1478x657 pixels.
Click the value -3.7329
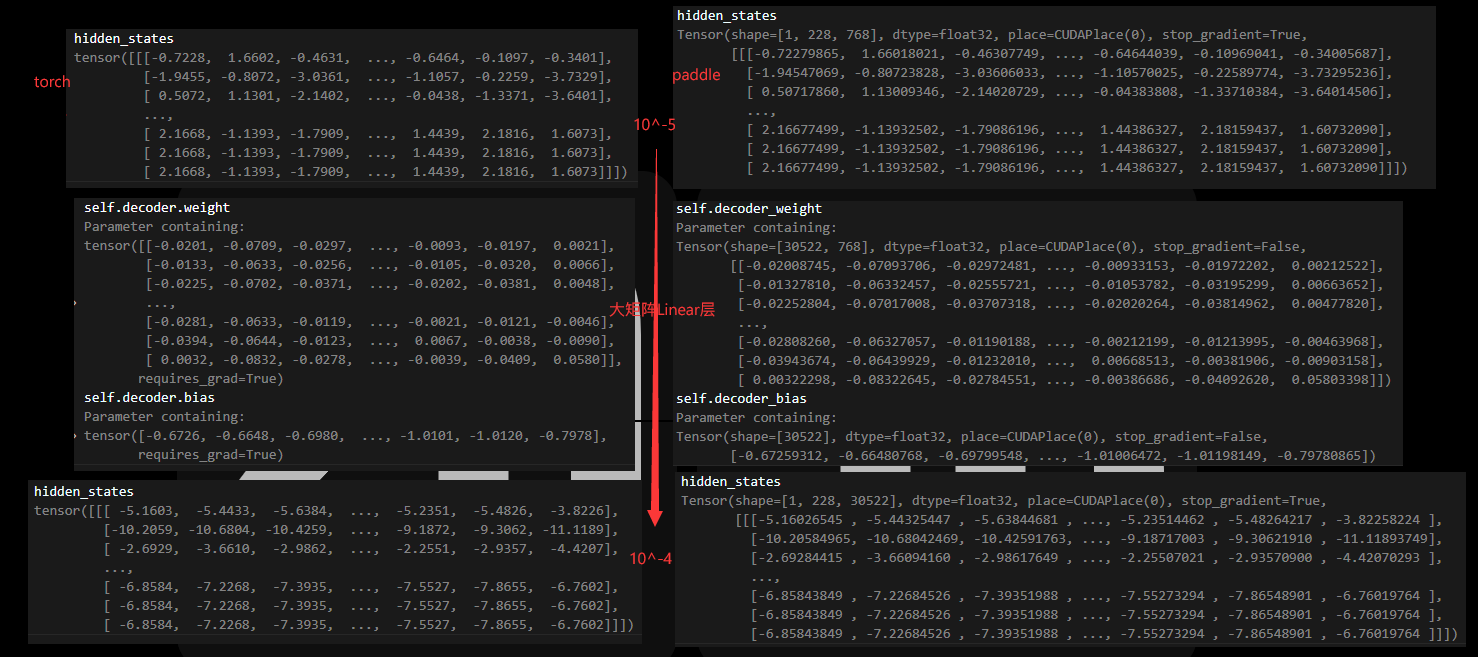[x=575, y=78]
